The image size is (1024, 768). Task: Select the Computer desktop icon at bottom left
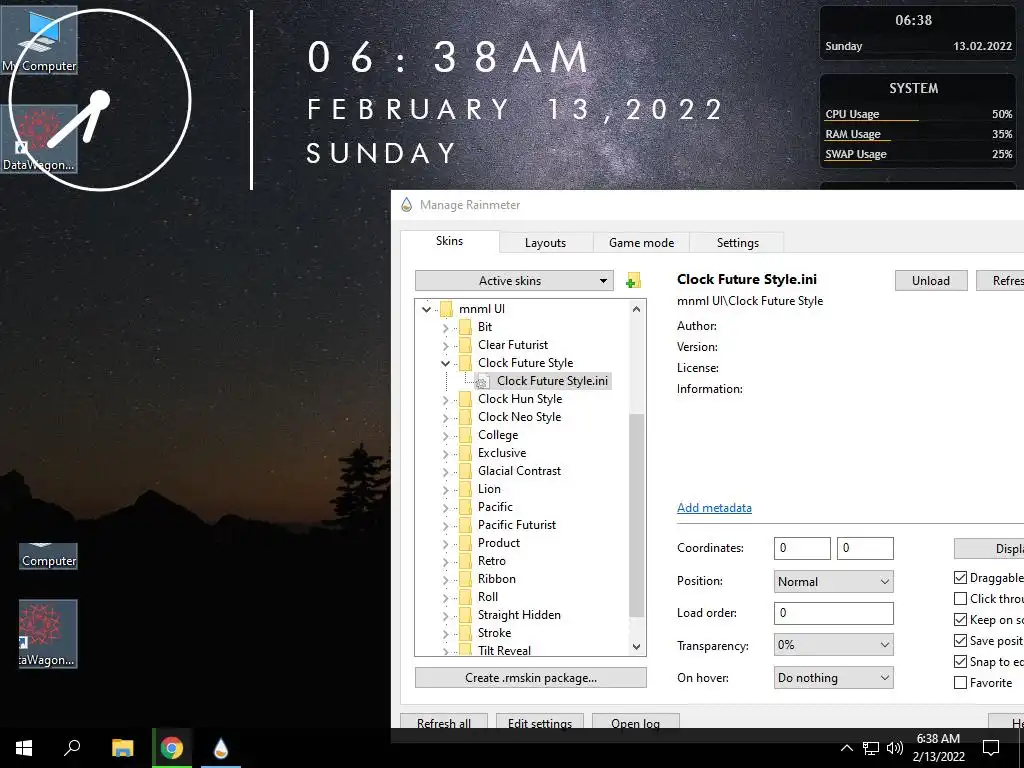pos(48,556)
